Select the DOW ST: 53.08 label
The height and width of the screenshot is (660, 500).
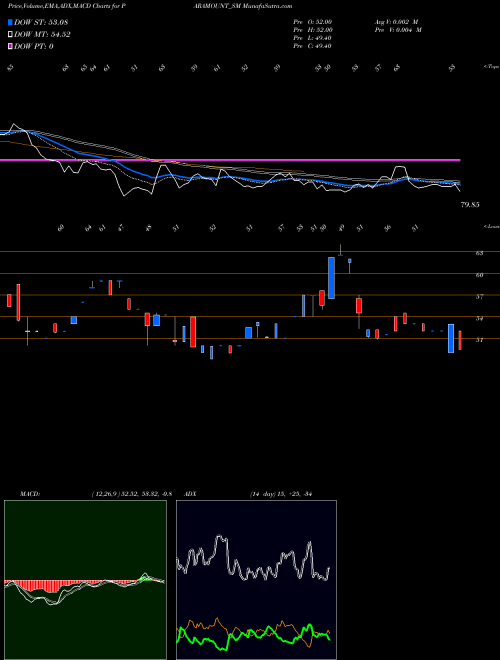[x=41, y=22]
